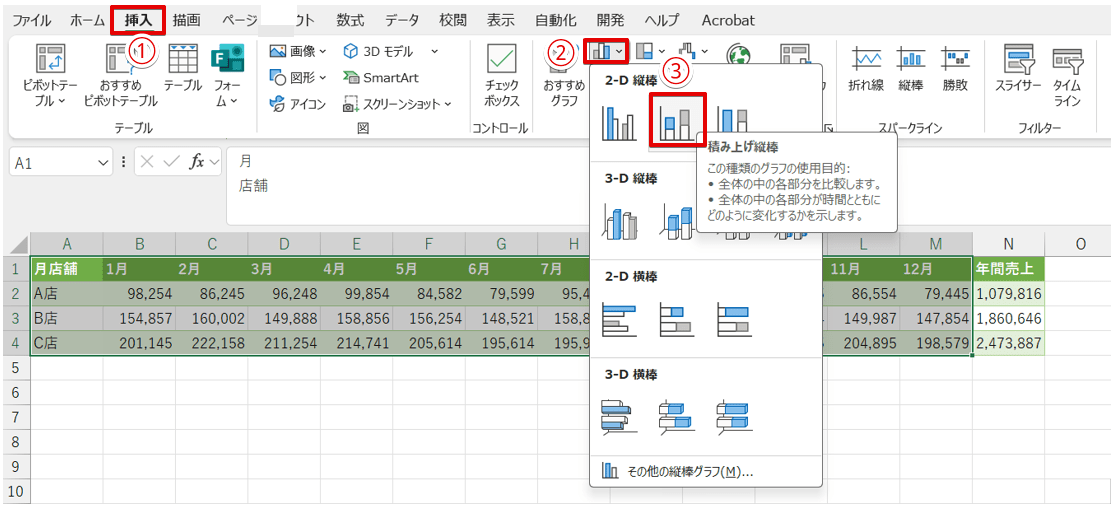The width and height of the screenshot is (1111, 507).
Task: Choose 2-D stacked column chart
Action: point(677,122)
